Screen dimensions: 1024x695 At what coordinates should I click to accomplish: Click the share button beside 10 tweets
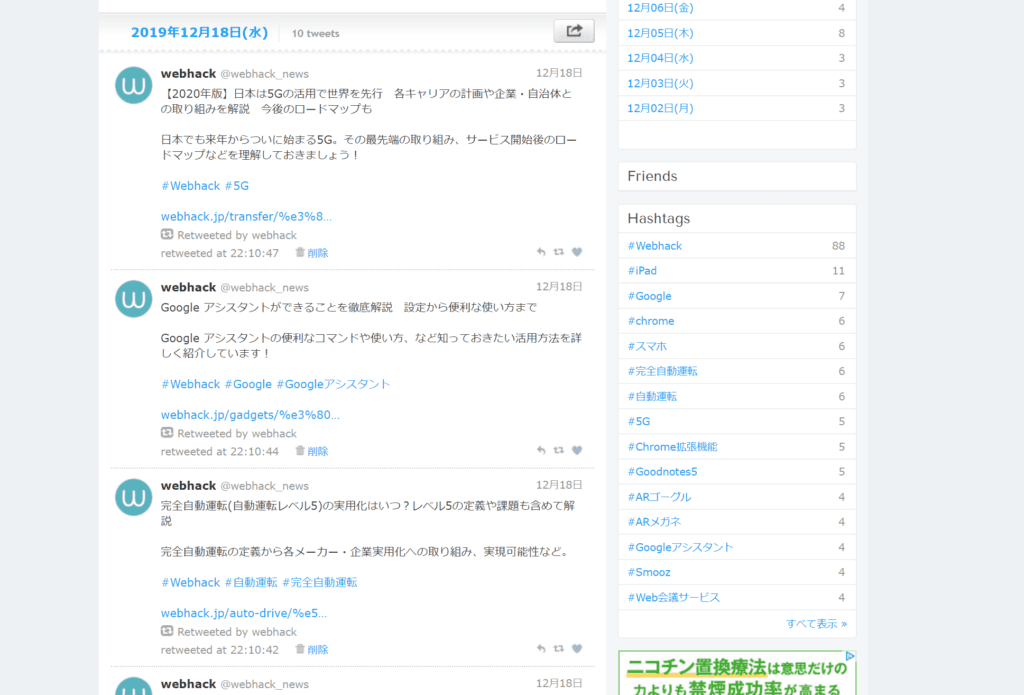click(573, 31)
